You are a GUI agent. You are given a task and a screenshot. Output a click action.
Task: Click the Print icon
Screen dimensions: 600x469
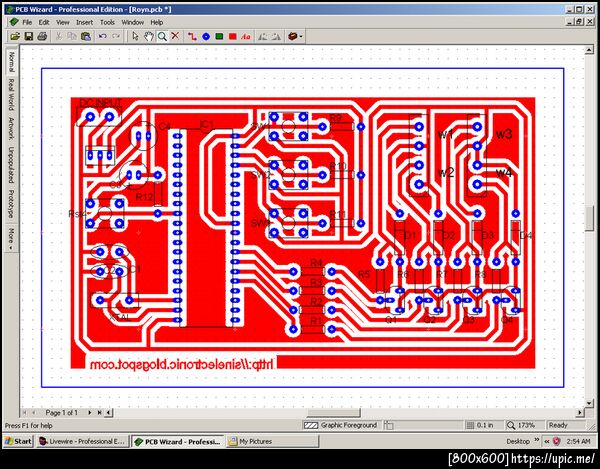[x=42, y=36]
